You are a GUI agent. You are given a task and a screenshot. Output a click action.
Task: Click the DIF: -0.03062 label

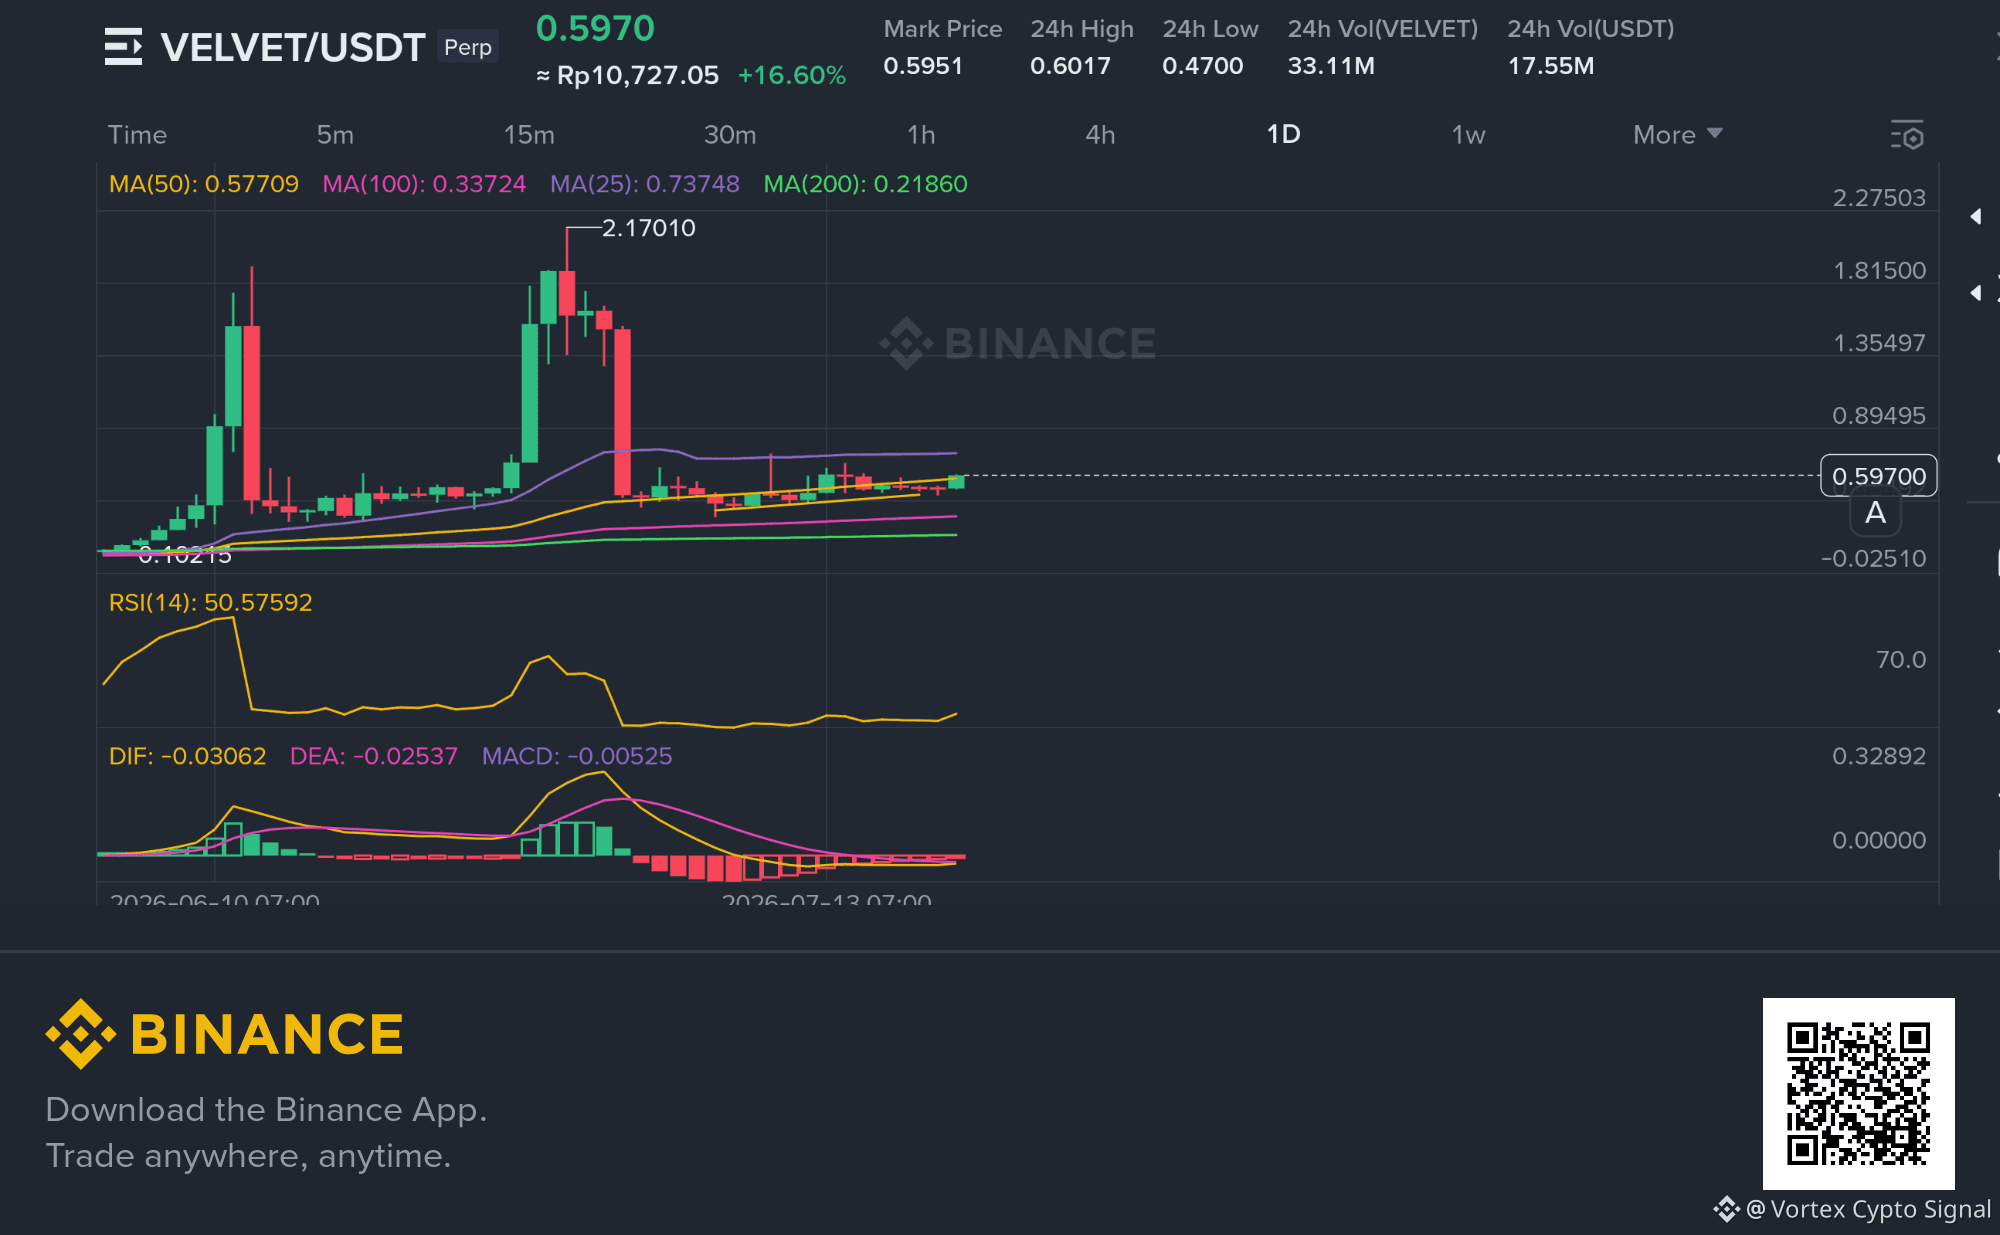tap(187, 756)
